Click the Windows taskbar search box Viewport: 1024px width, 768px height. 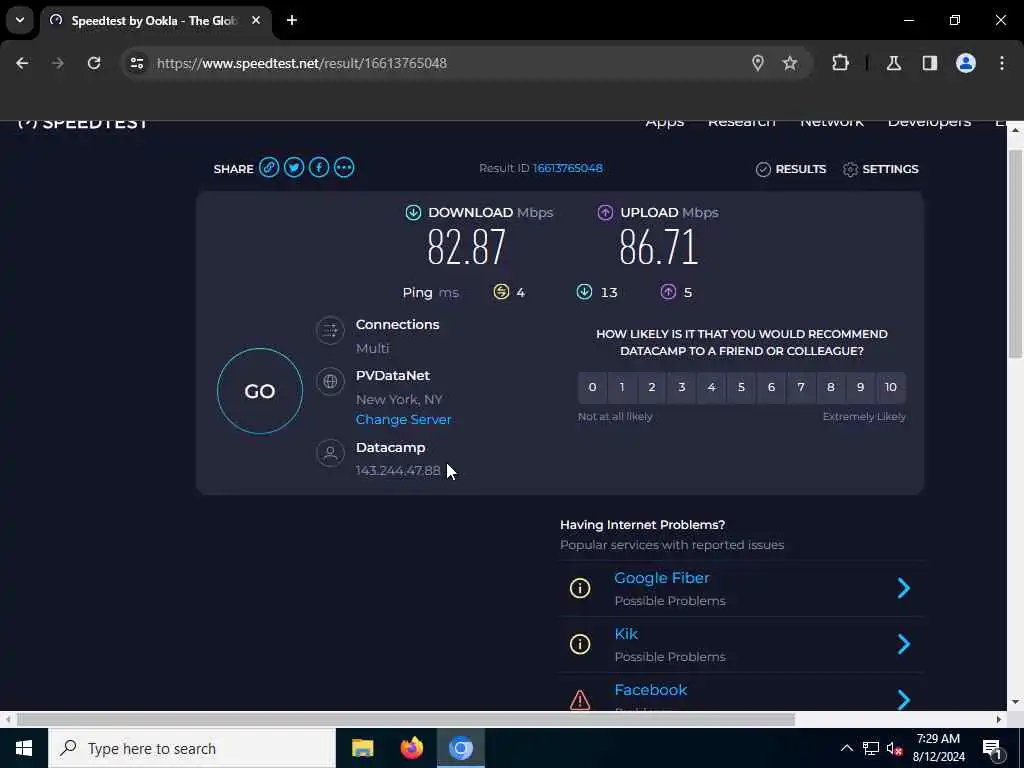192,748
